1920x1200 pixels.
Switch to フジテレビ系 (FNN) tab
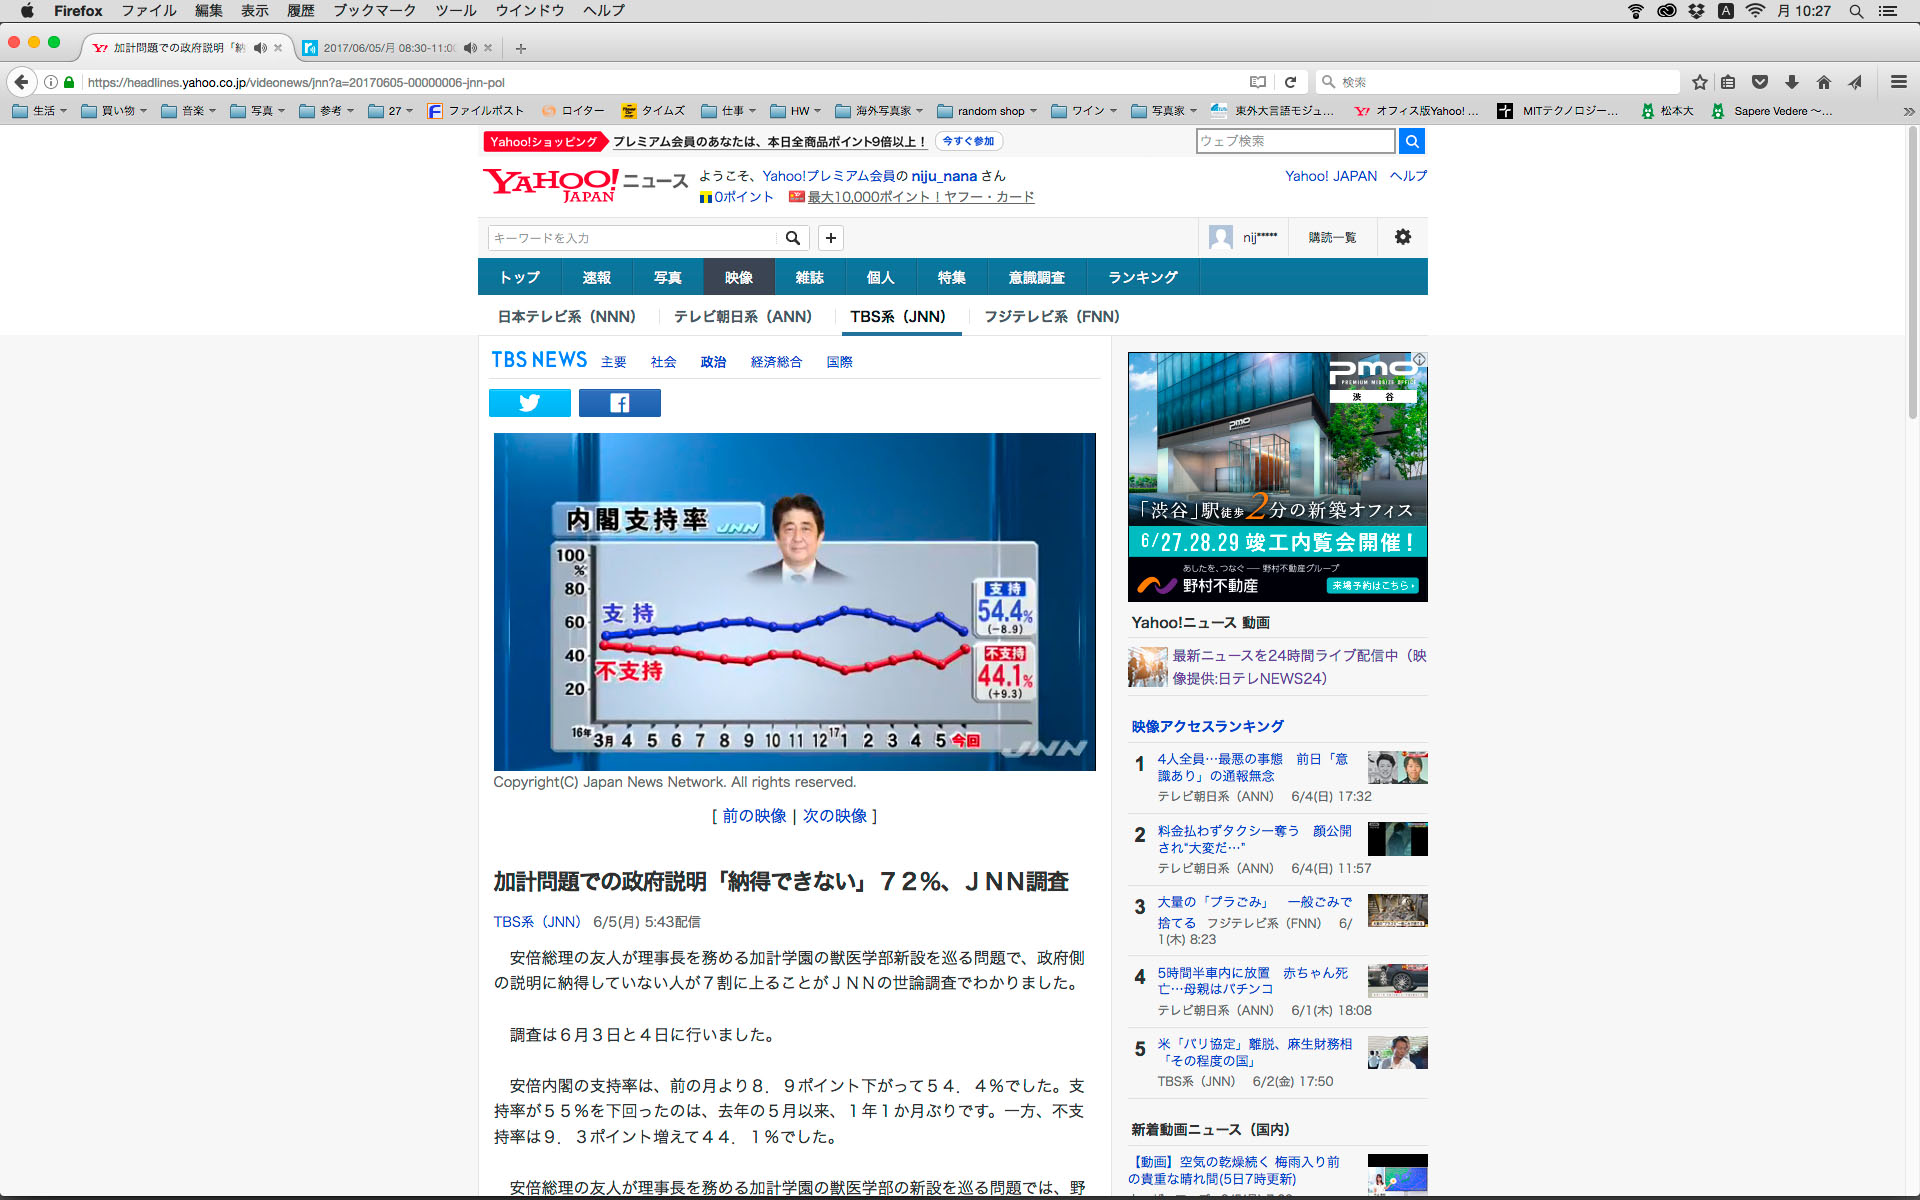(x=1051, y=316)
